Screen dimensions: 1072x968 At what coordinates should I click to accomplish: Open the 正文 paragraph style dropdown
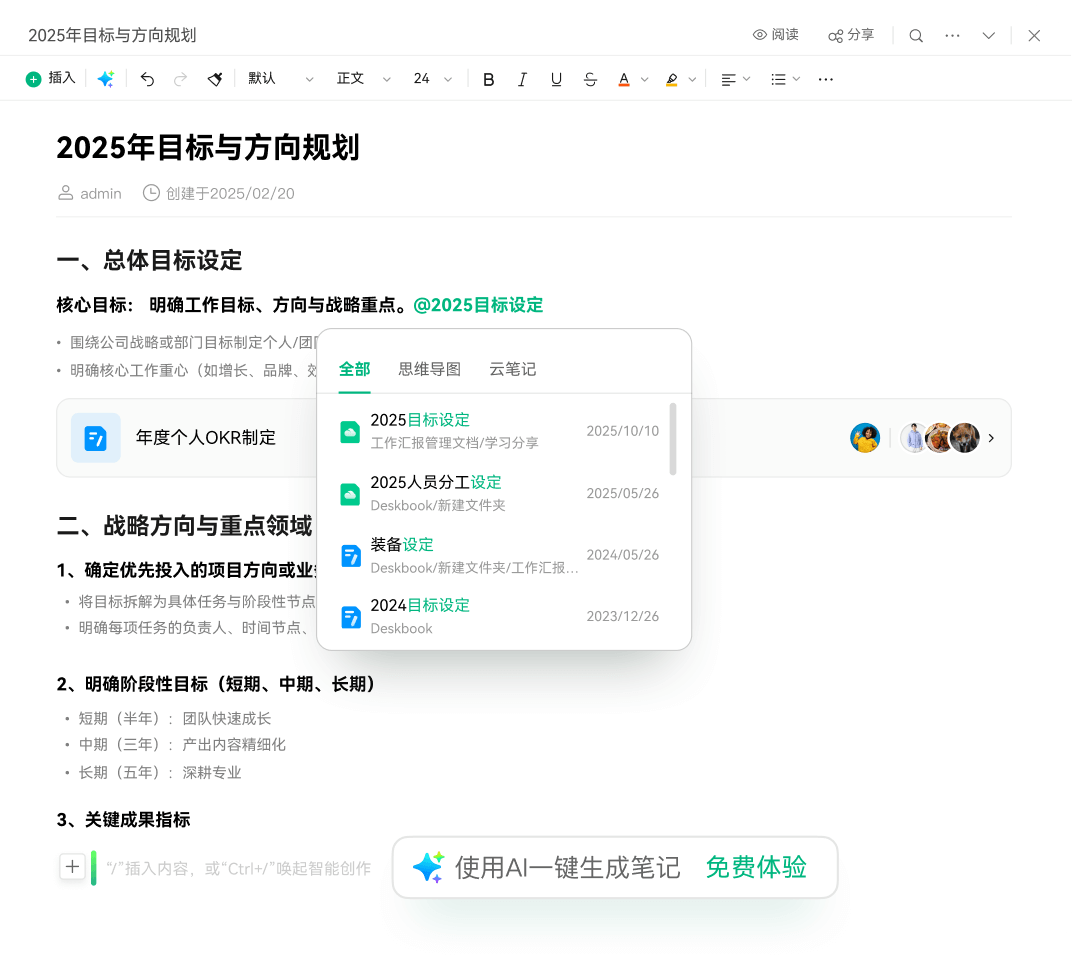[x=364, y=79]
